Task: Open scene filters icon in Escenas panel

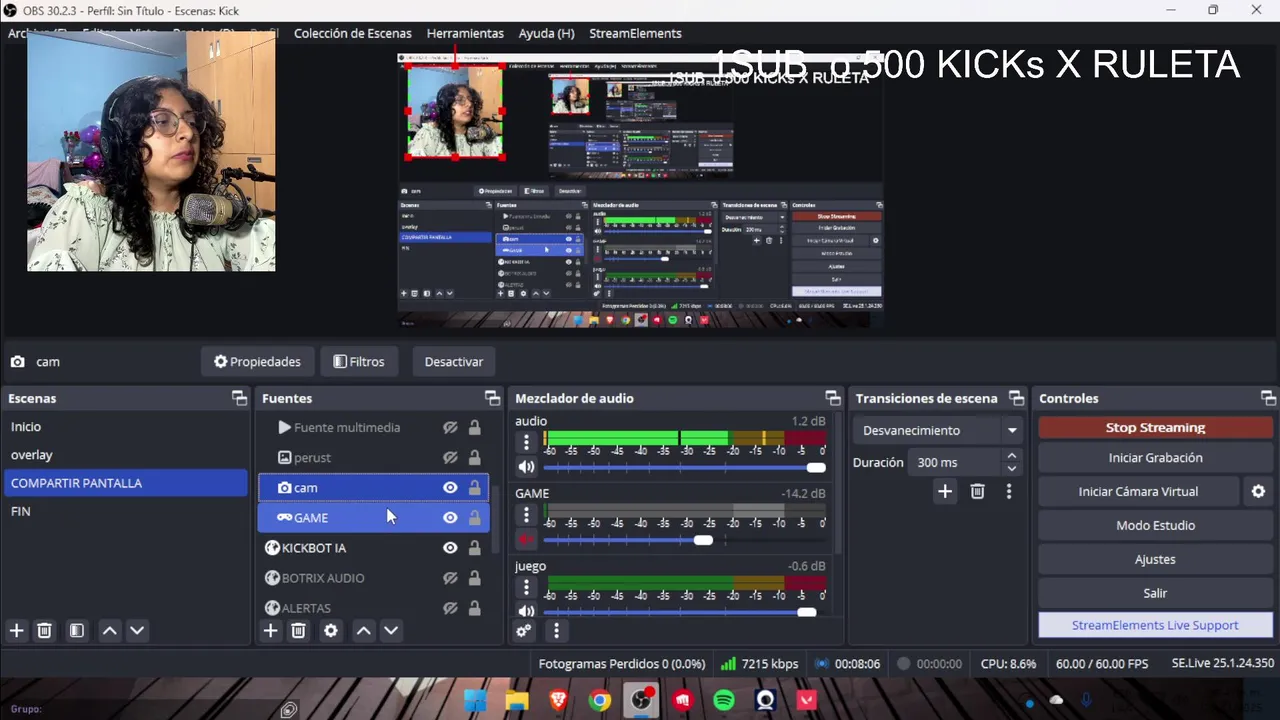Action: pyautogui.click(x=76, y=631)
